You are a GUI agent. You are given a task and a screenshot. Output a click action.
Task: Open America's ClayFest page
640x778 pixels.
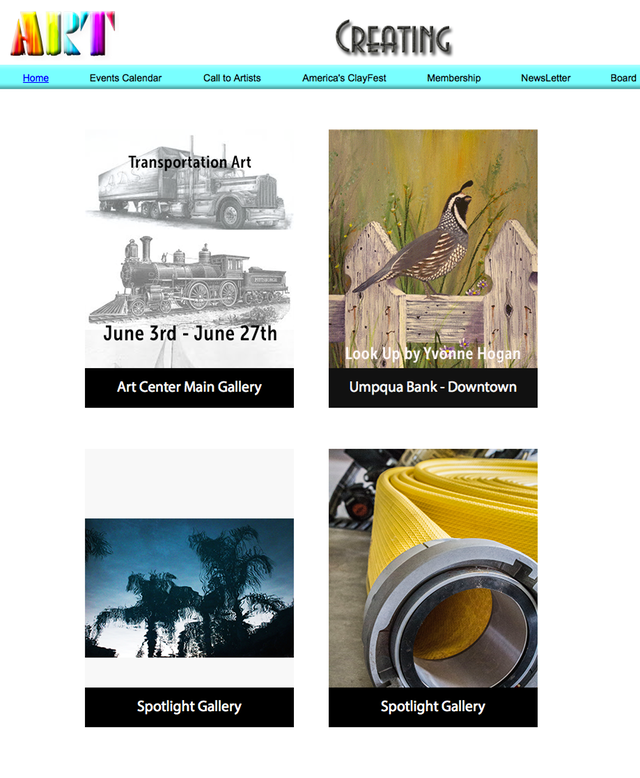344,78
